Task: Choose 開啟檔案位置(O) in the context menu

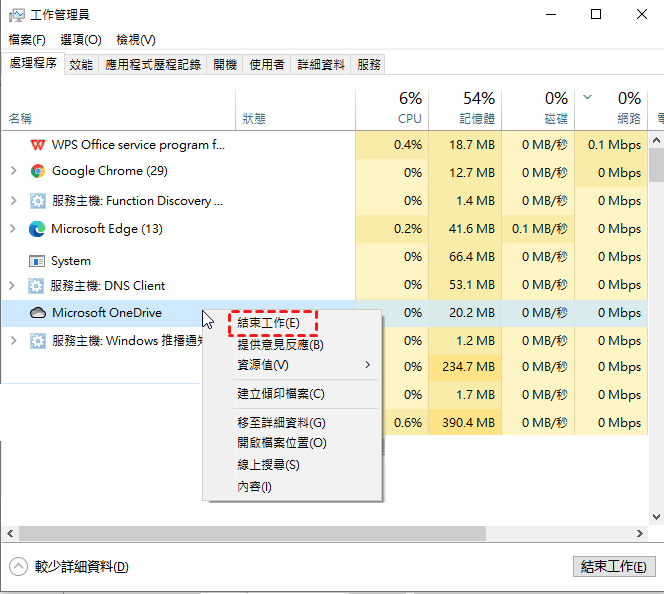Action: tap(282, 443)
